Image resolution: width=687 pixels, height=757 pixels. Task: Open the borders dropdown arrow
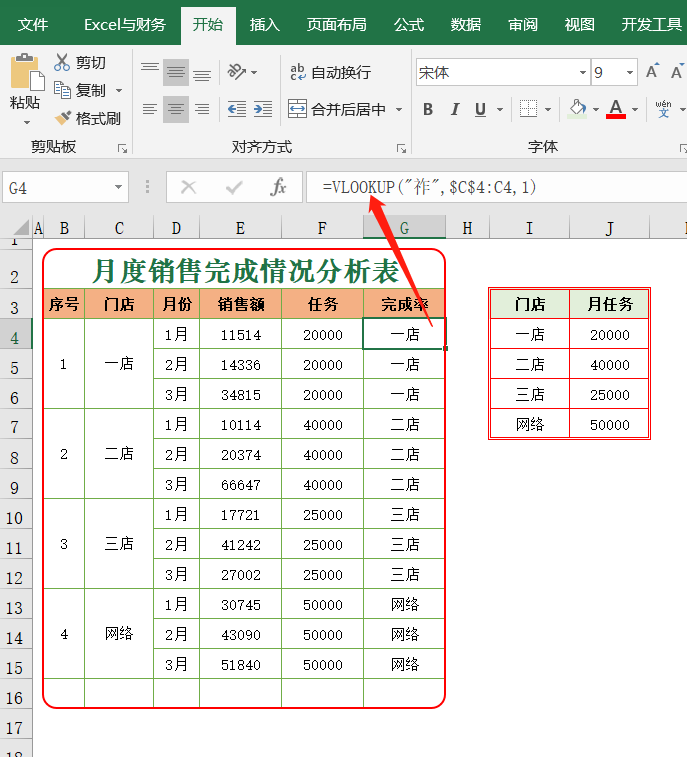click(x=547, y=110)
